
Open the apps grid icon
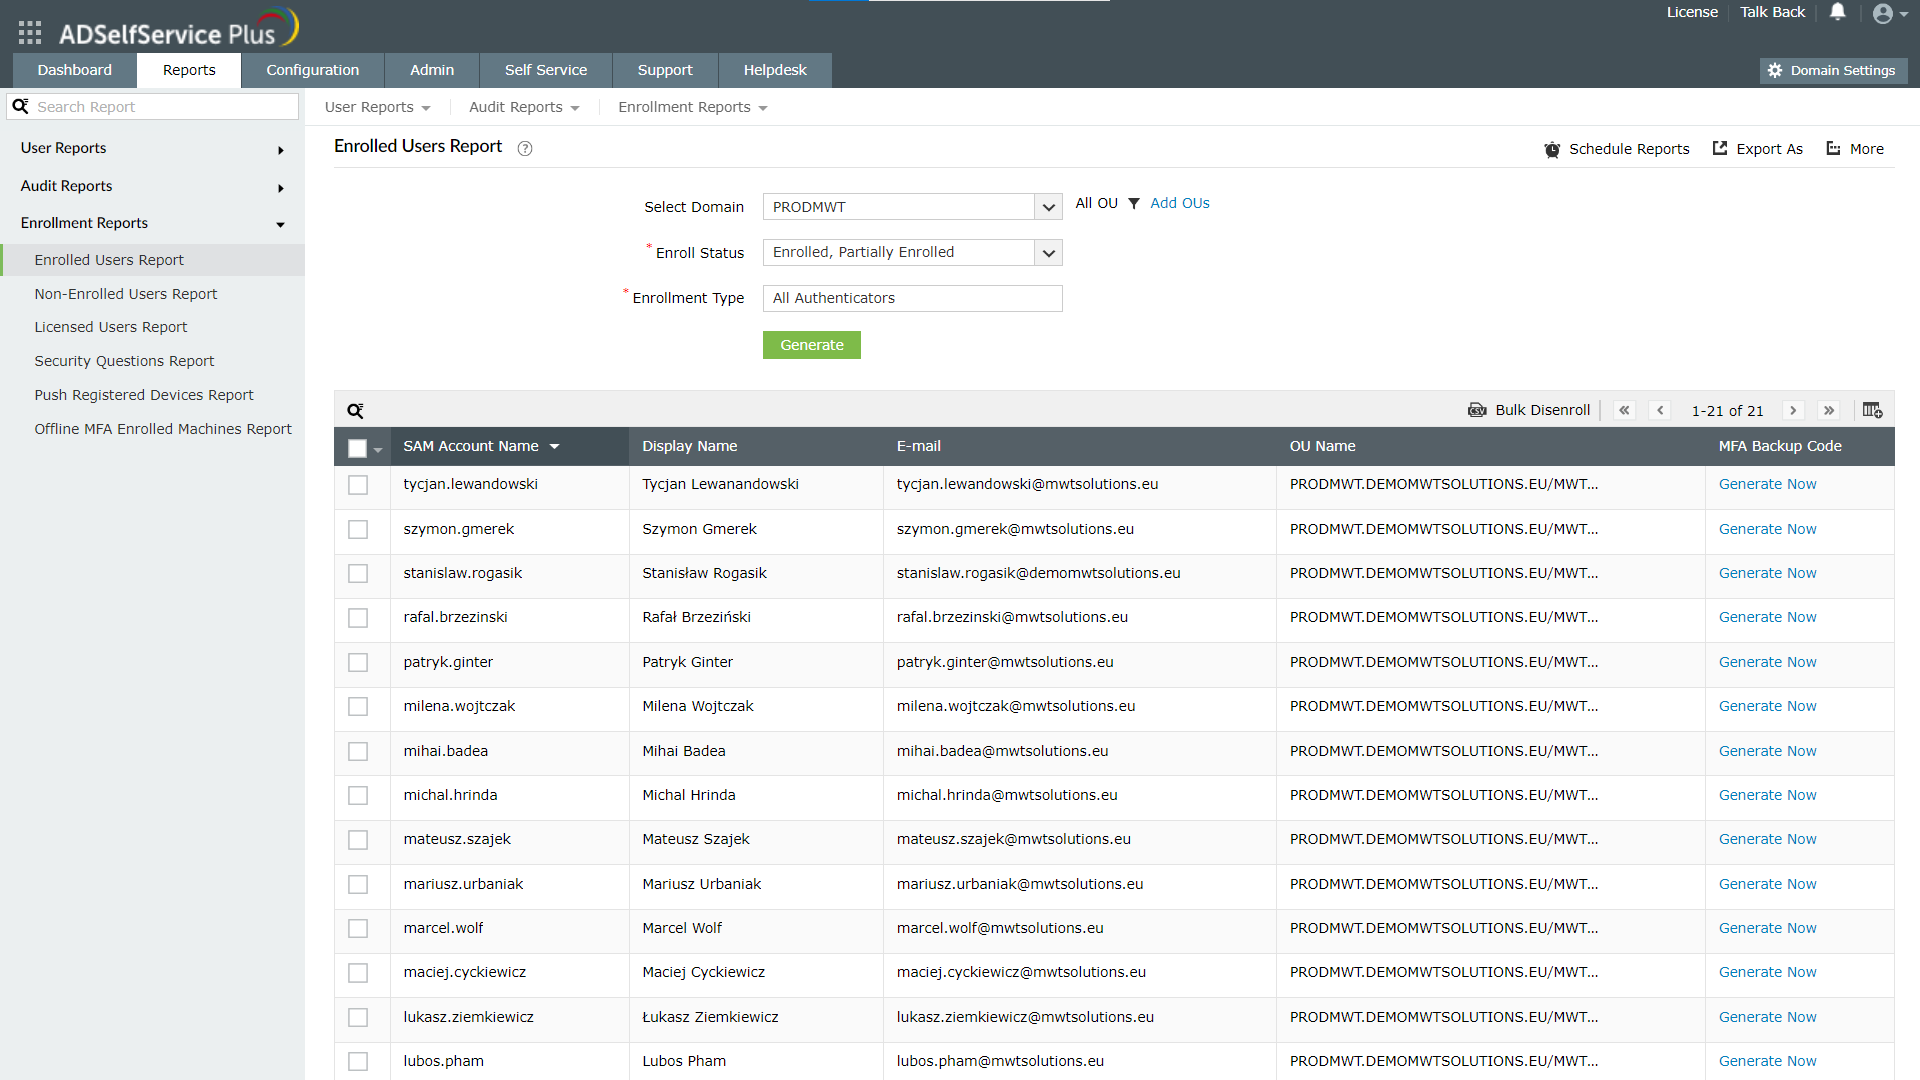(30, 33)
